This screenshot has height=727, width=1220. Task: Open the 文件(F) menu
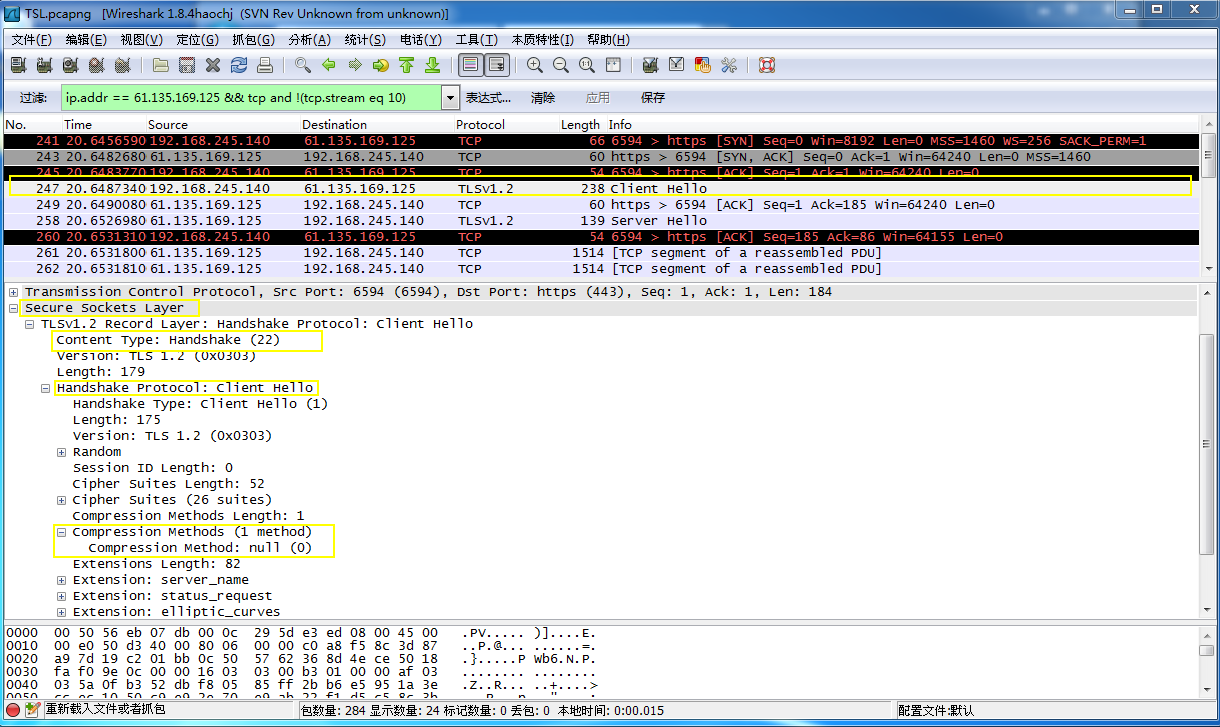click(x=32, y=40)
